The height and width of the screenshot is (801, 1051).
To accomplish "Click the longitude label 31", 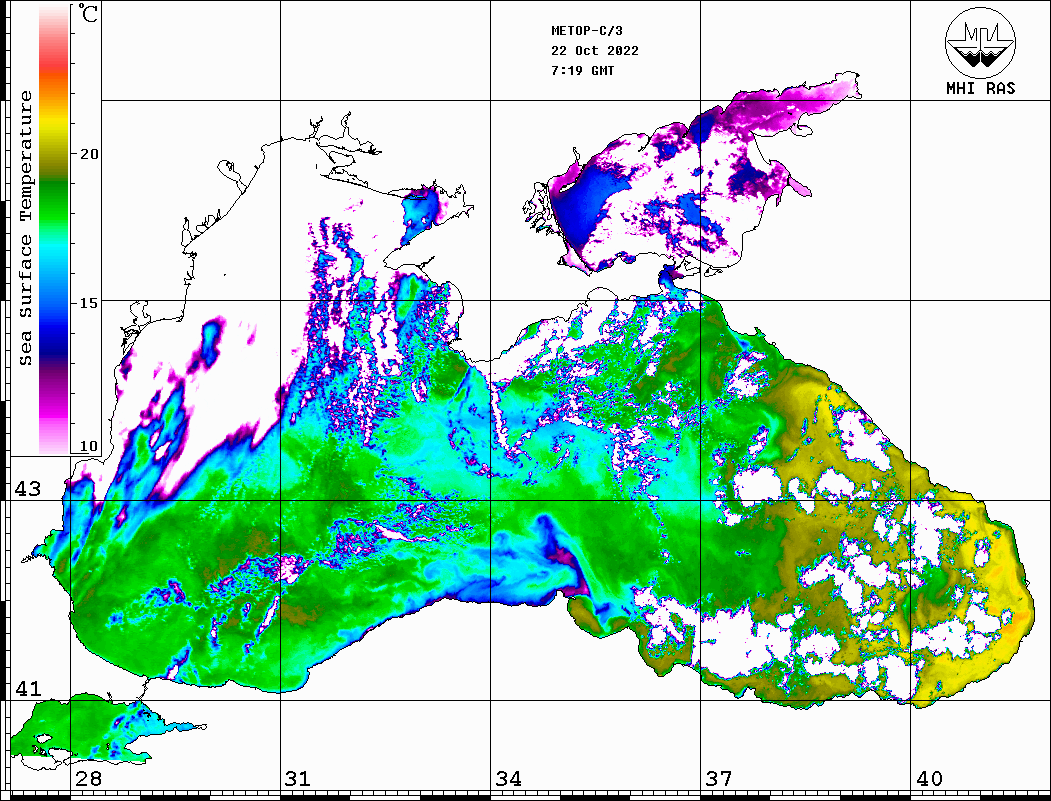I will pyautogui.click(x=298, y=778).
